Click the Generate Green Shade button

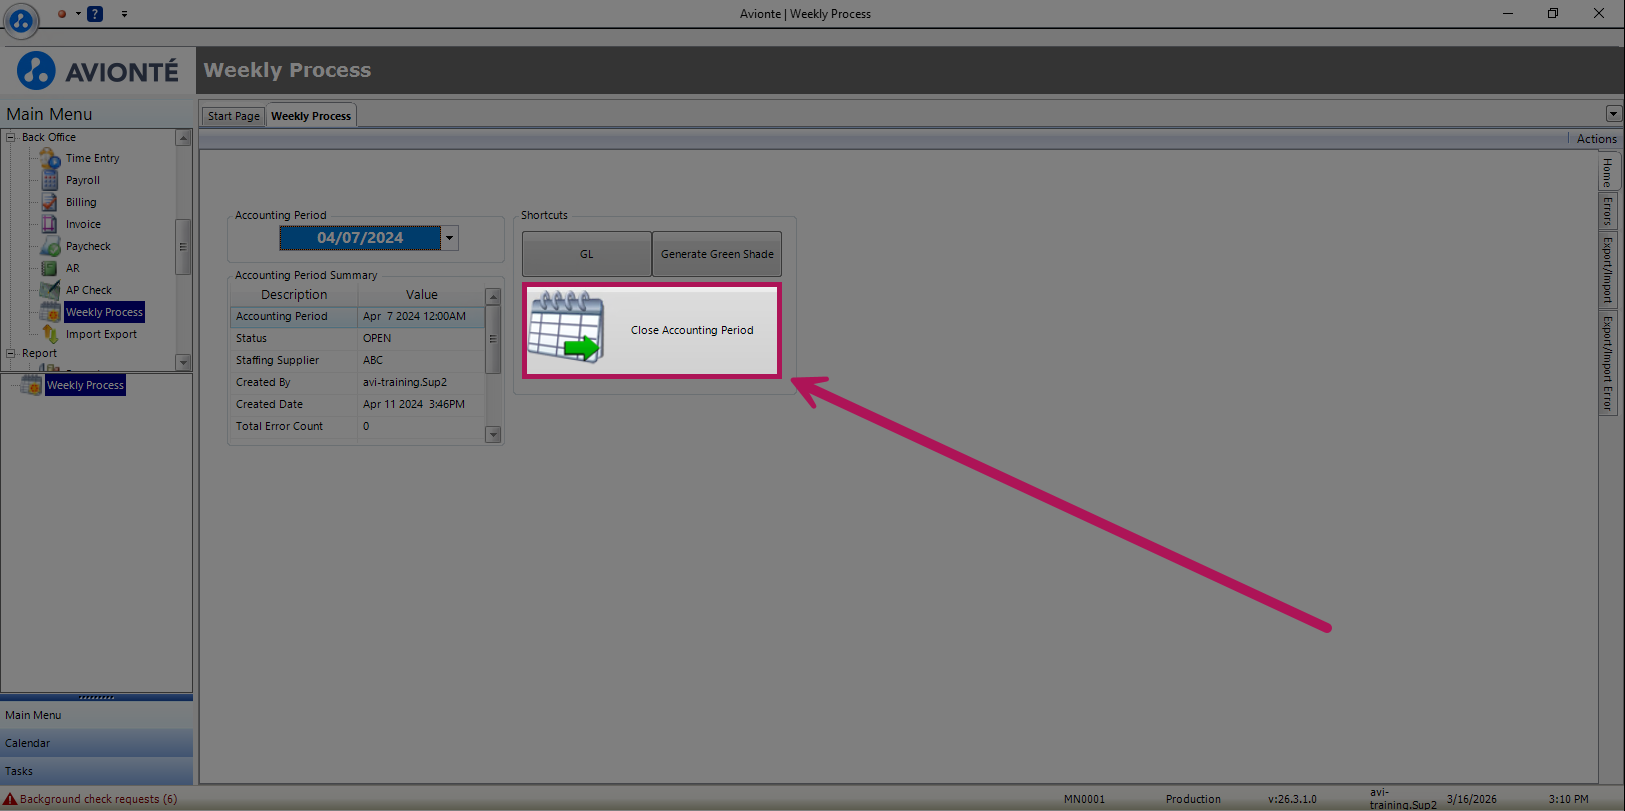[717, 254]
